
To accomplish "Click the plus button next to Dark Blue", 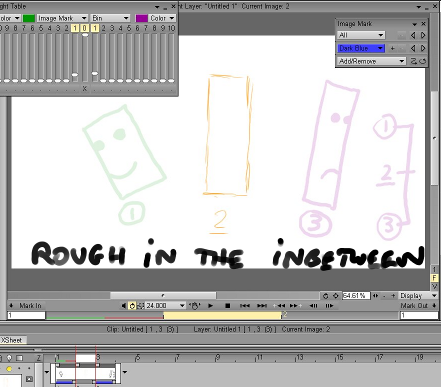I will (392, 48).
